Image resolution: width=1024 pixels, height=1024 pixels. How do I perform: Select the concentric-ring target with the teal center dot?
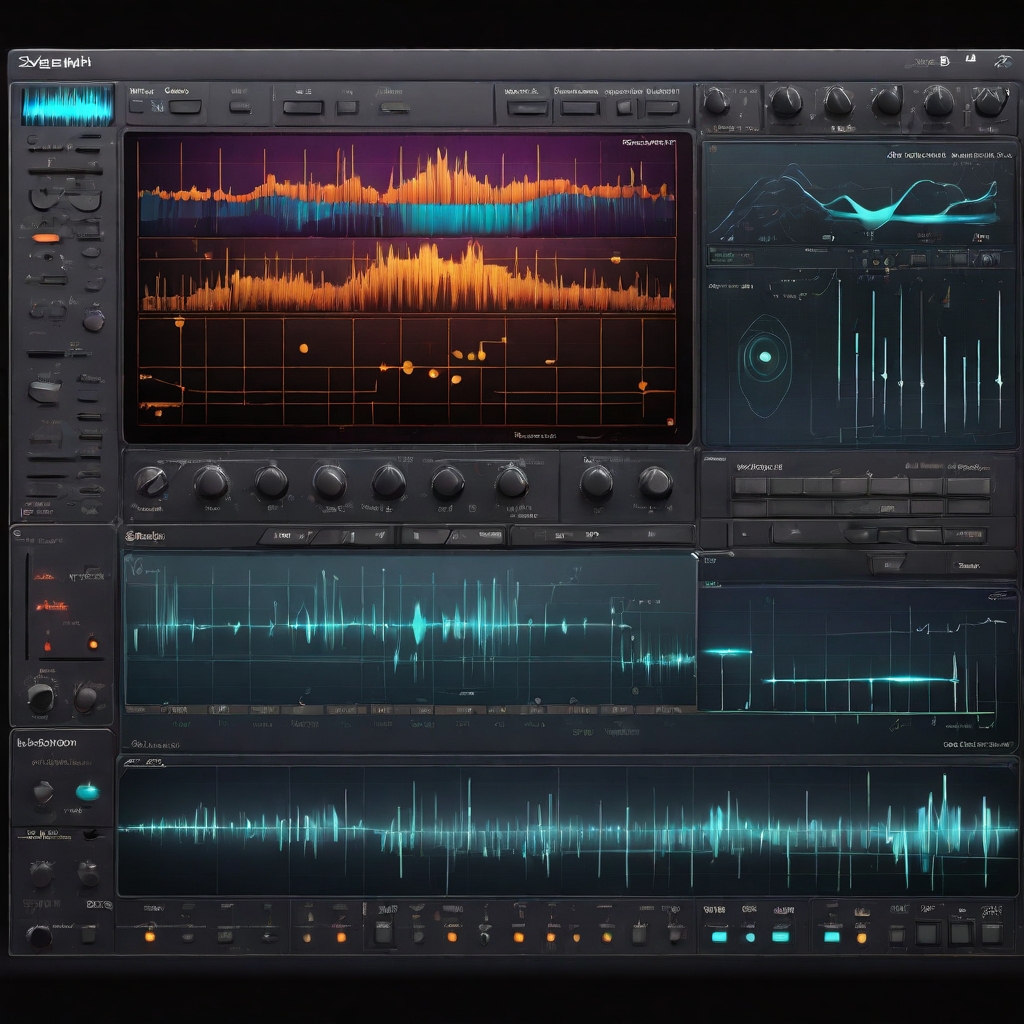coord(765,357)
